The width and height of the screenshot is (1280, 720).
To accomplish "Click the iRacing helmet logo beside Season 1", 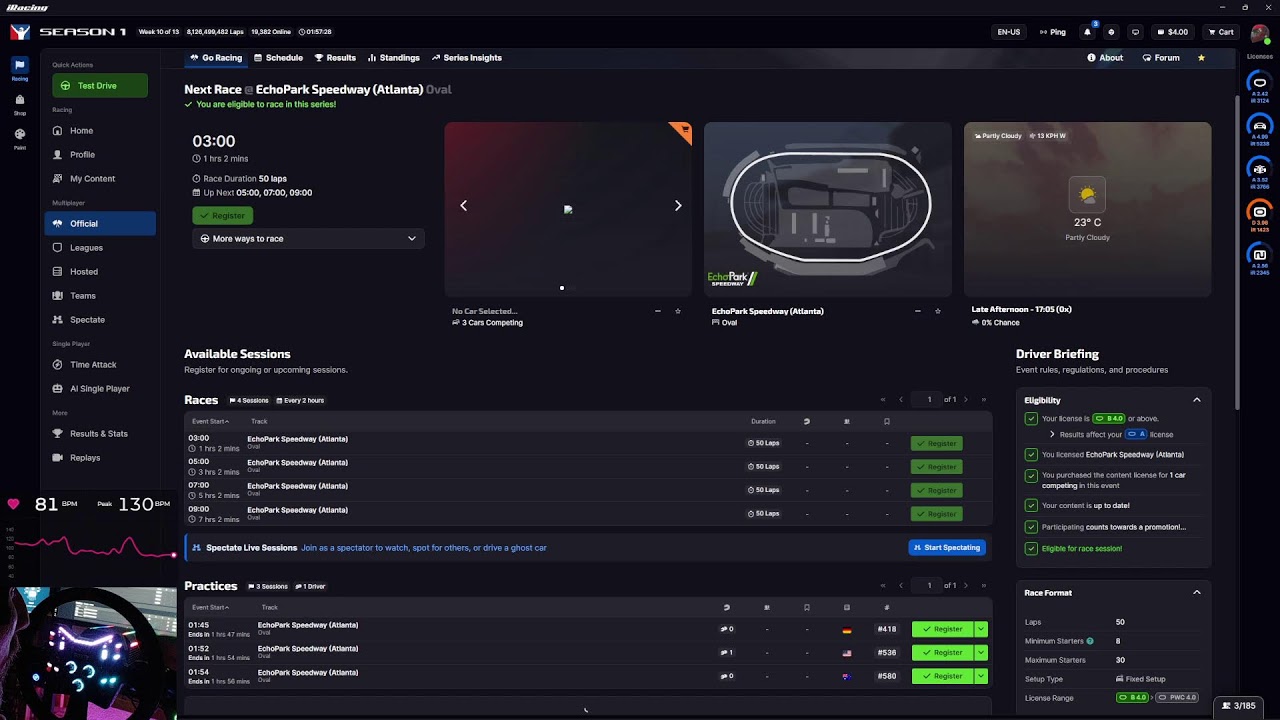I will pos(20,32).
